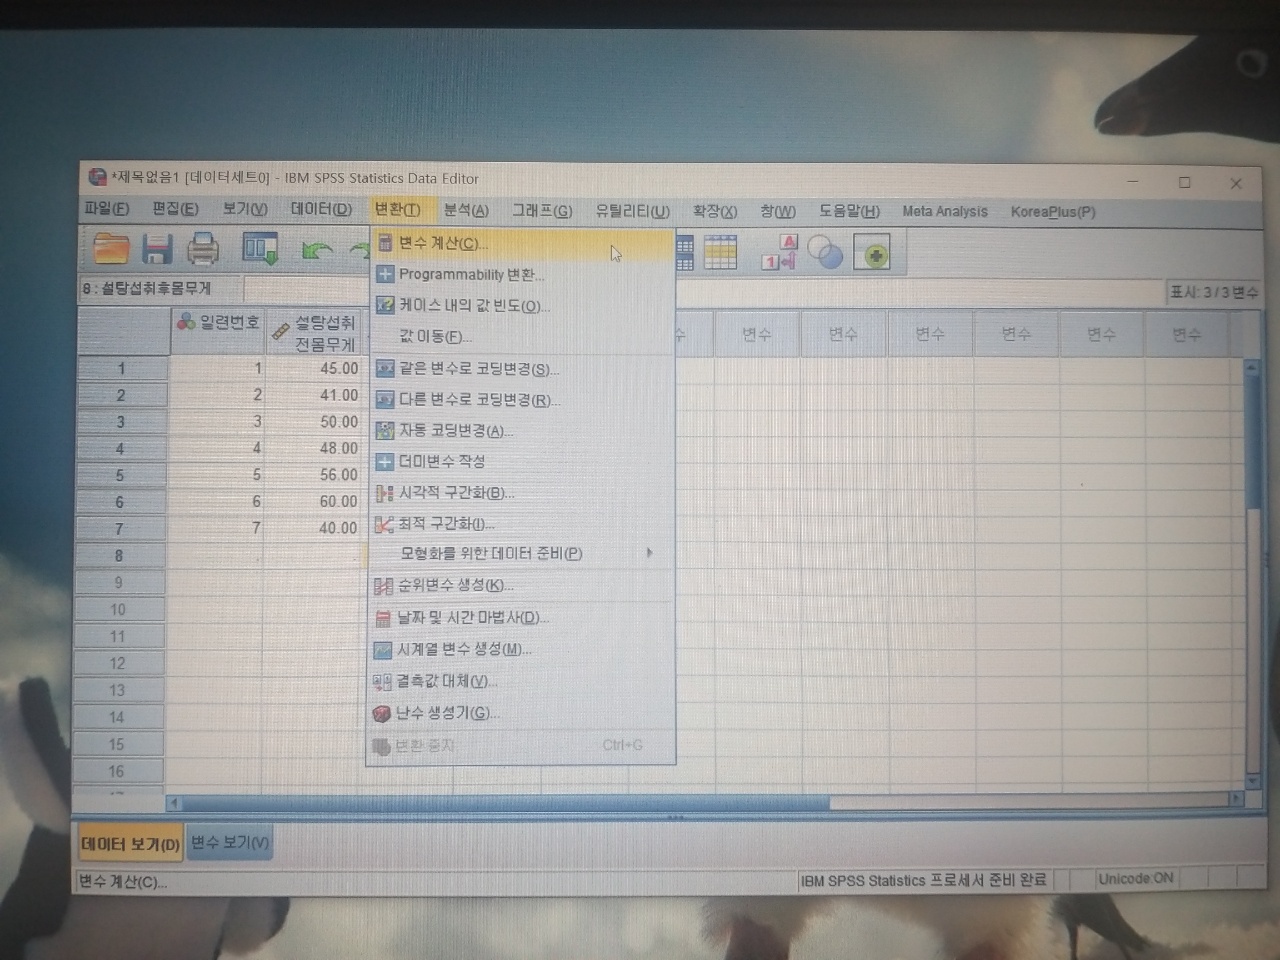
Task: Select Programmability 변환 menu entry
Action: pos(521,274)
